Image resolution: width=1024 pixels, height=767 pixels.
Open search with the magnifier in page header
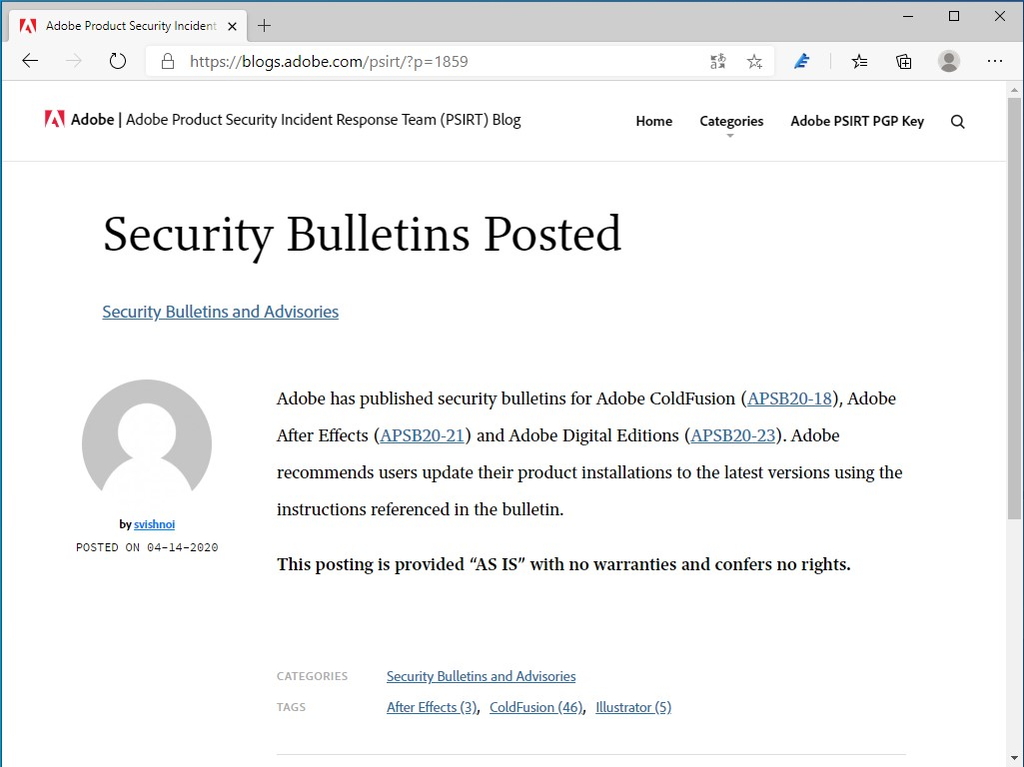click(x=957, y=121)
